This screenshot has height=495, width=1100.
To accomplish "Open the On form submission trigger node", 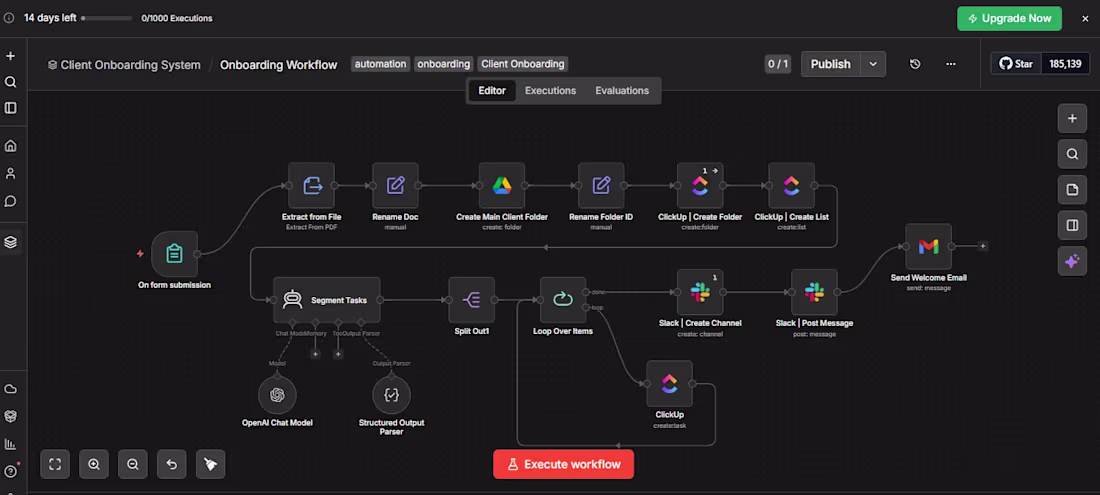I will (x=174, y=254).
